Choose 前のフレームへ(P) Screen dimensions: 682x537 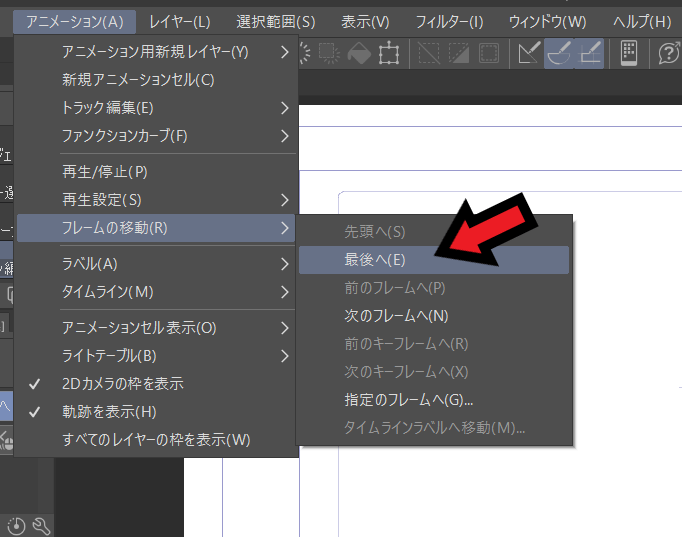tap(434, 288)
